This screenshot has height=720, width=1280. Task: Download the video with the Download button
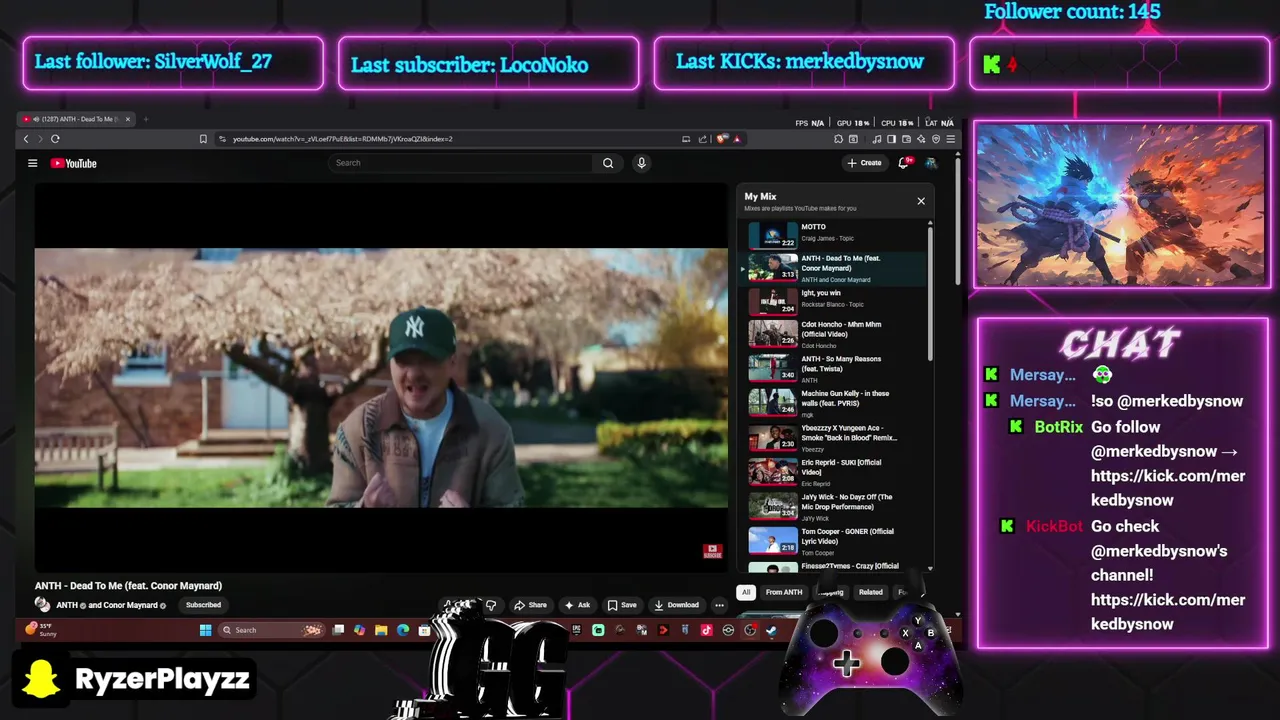coord(676,605)
